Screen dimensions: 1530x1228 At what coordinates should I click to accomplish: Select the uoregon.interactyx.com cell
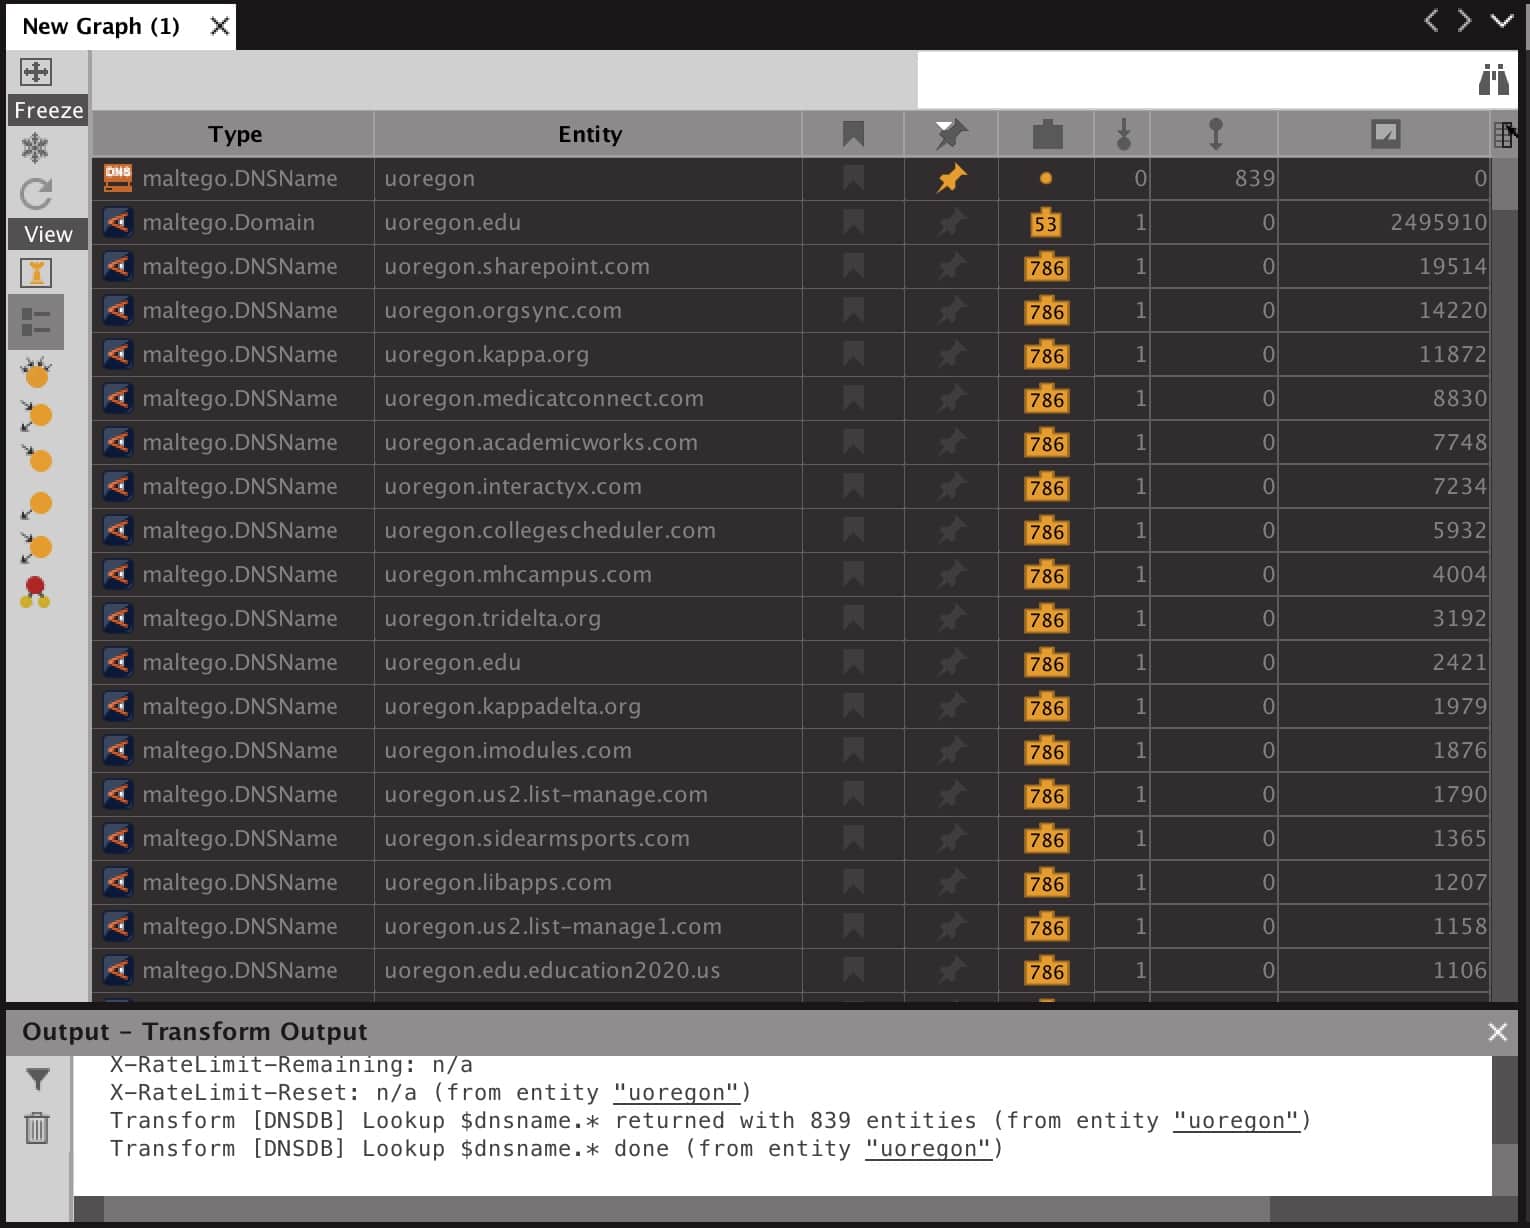tap(588, 486)
